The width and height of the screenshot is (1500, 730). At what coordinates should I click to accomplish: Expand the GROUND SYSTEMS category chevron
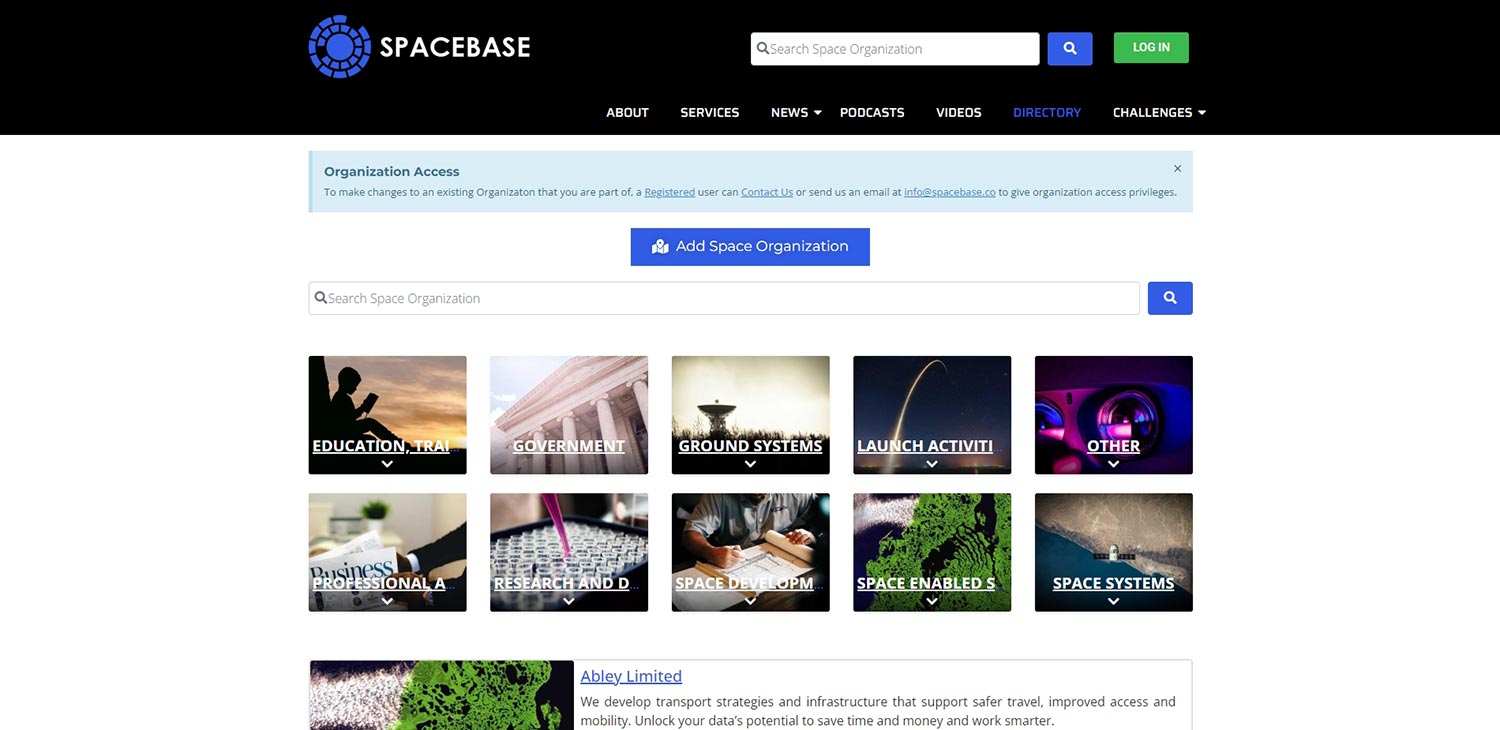(750, 463)
